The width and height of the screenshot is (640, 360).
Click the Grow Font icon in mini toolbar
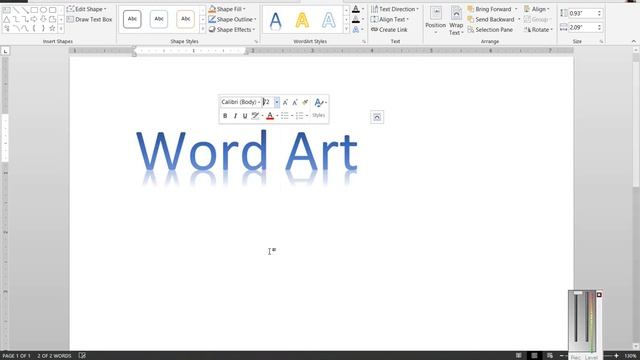point(285,102)
